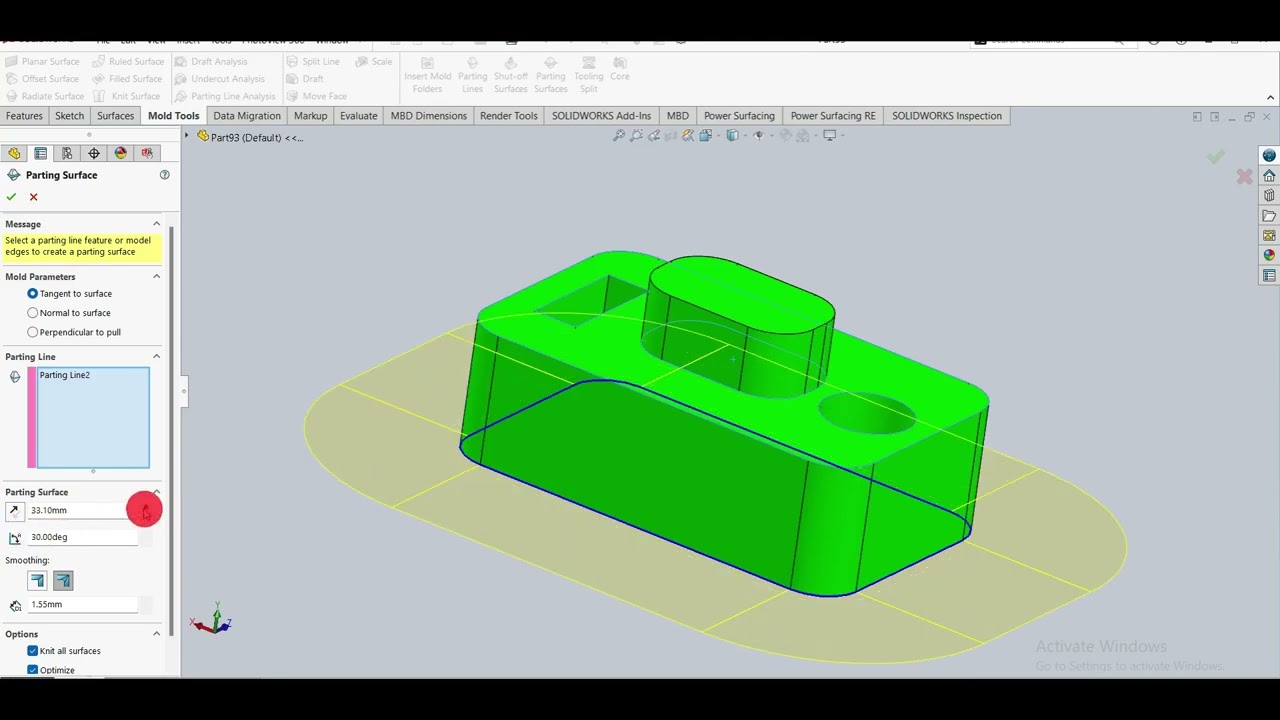This screenshot has width=1280, height=720.
Task: Select the Tooling Split tool
Action: click(x=588, y=76)
